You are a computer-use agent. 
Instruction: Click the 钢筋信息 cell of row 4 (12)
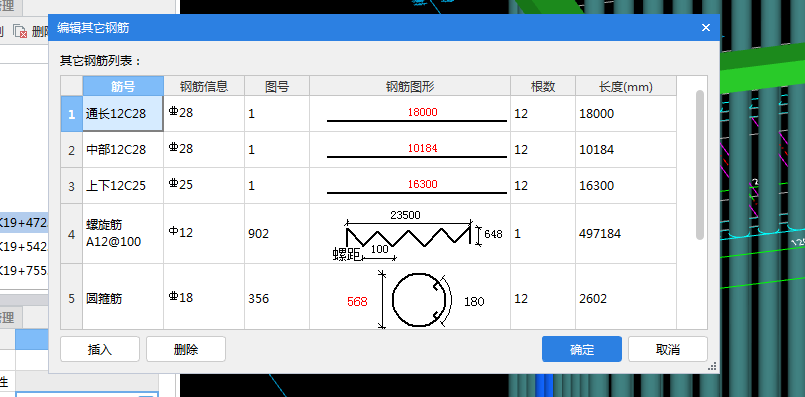[x=204, y=234]
